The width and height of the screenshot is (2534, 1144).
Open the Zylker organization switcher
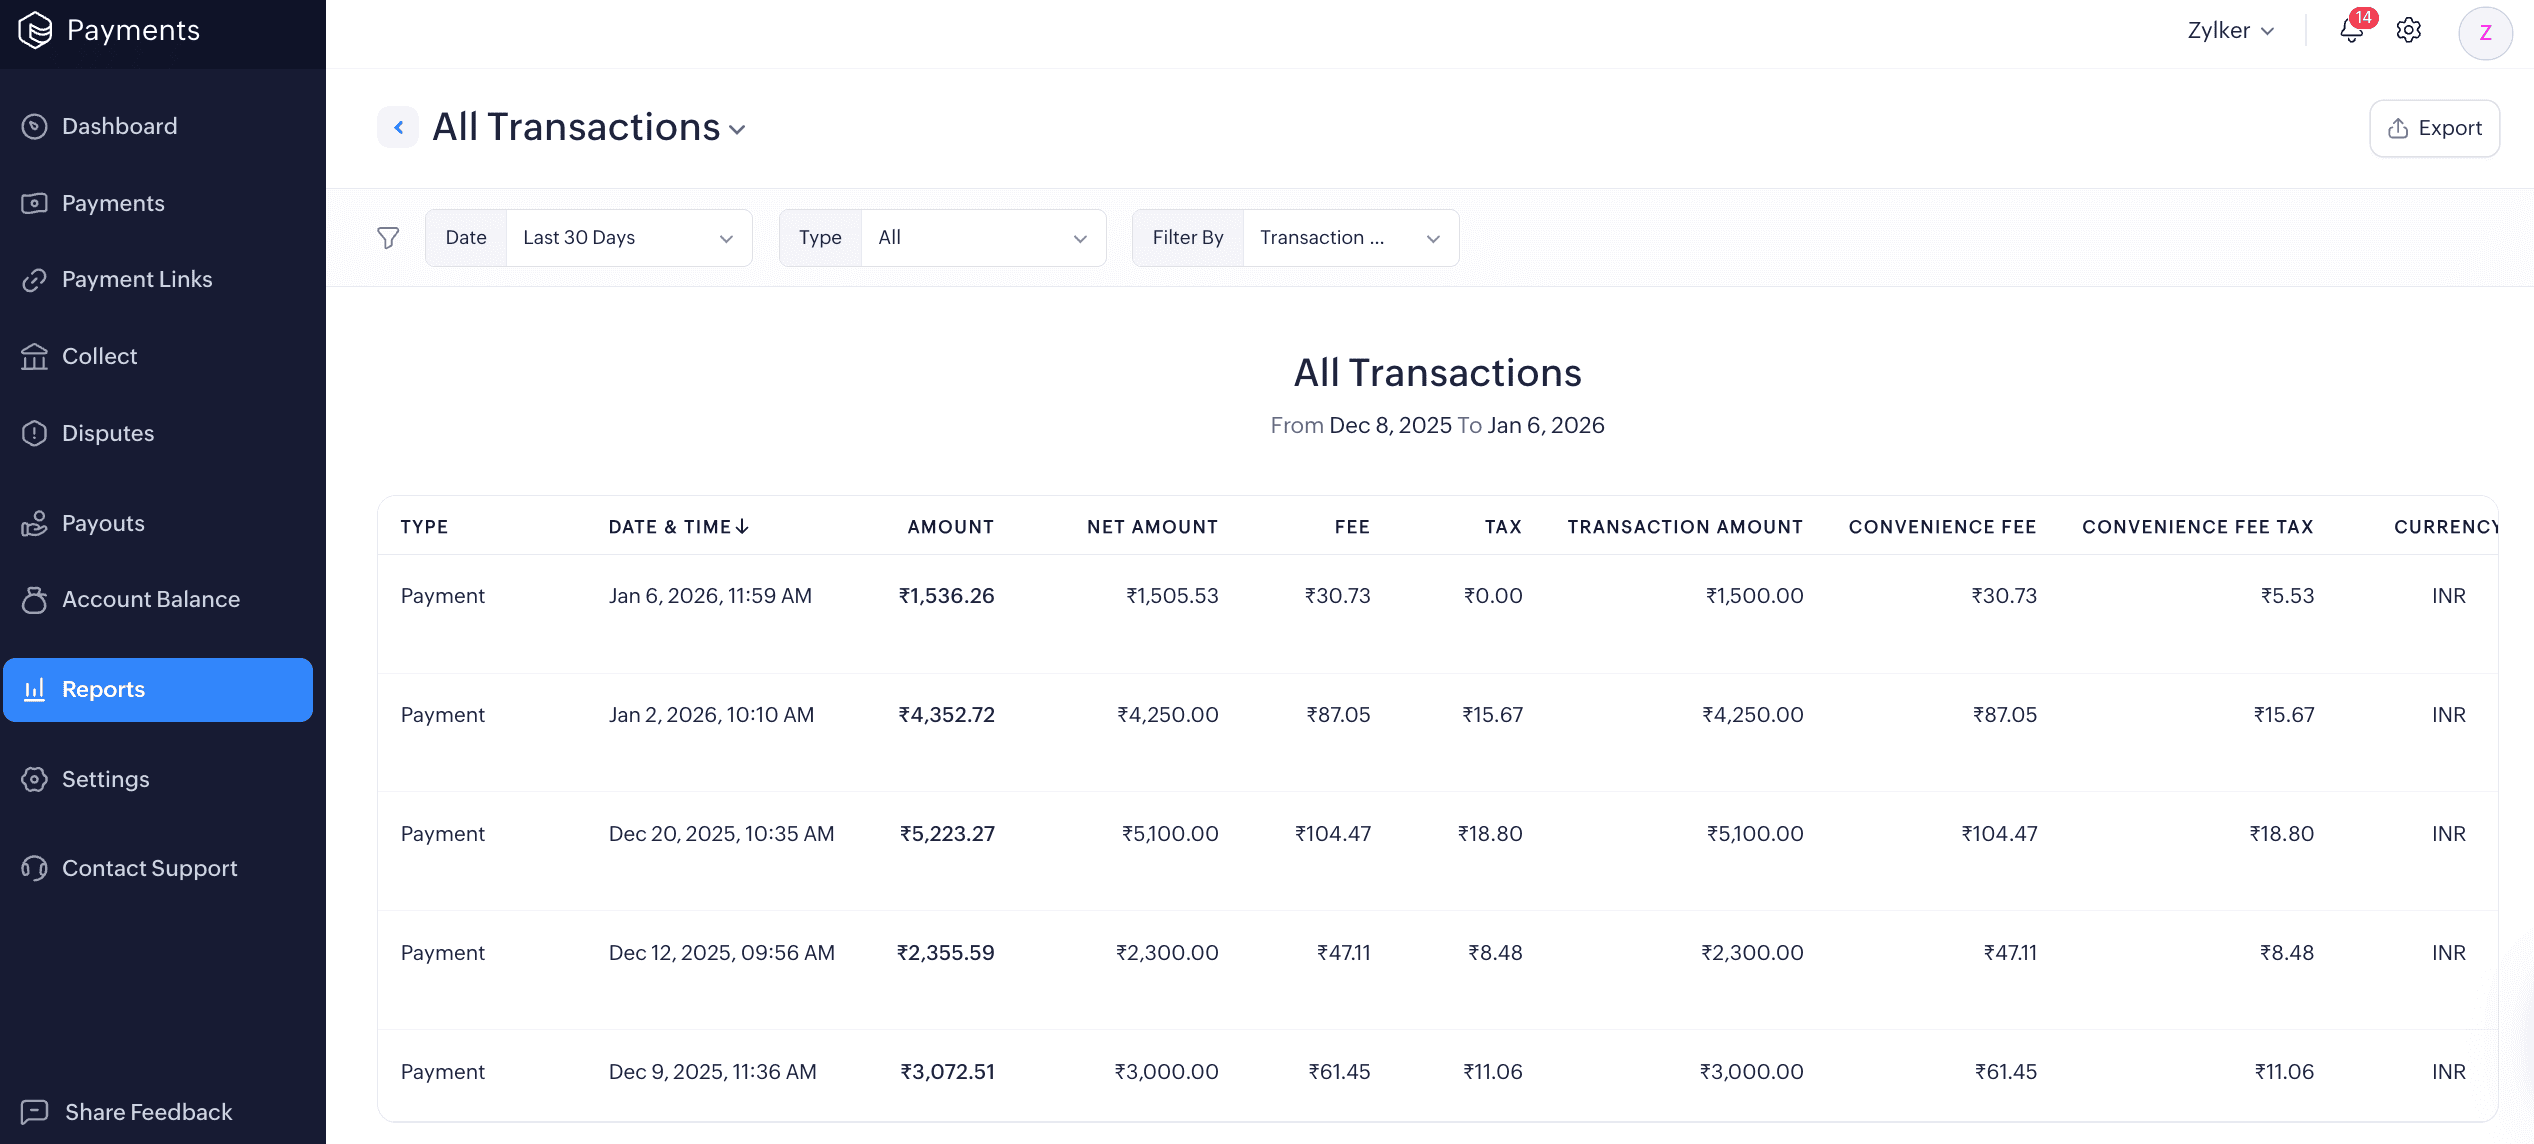point(2230,30)
